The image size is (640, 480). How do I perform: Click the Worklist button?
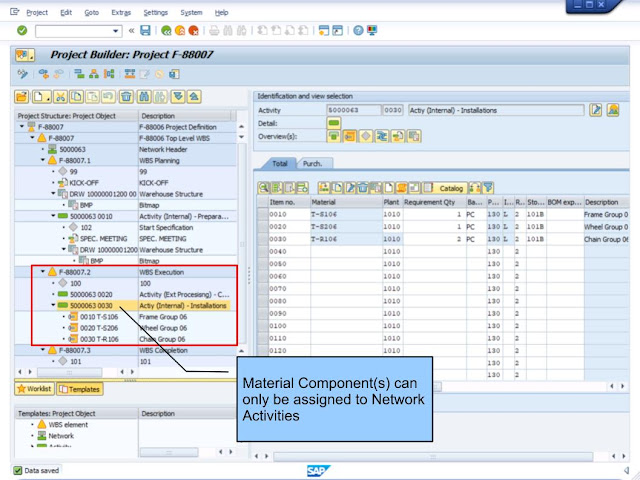pos(34,389)
